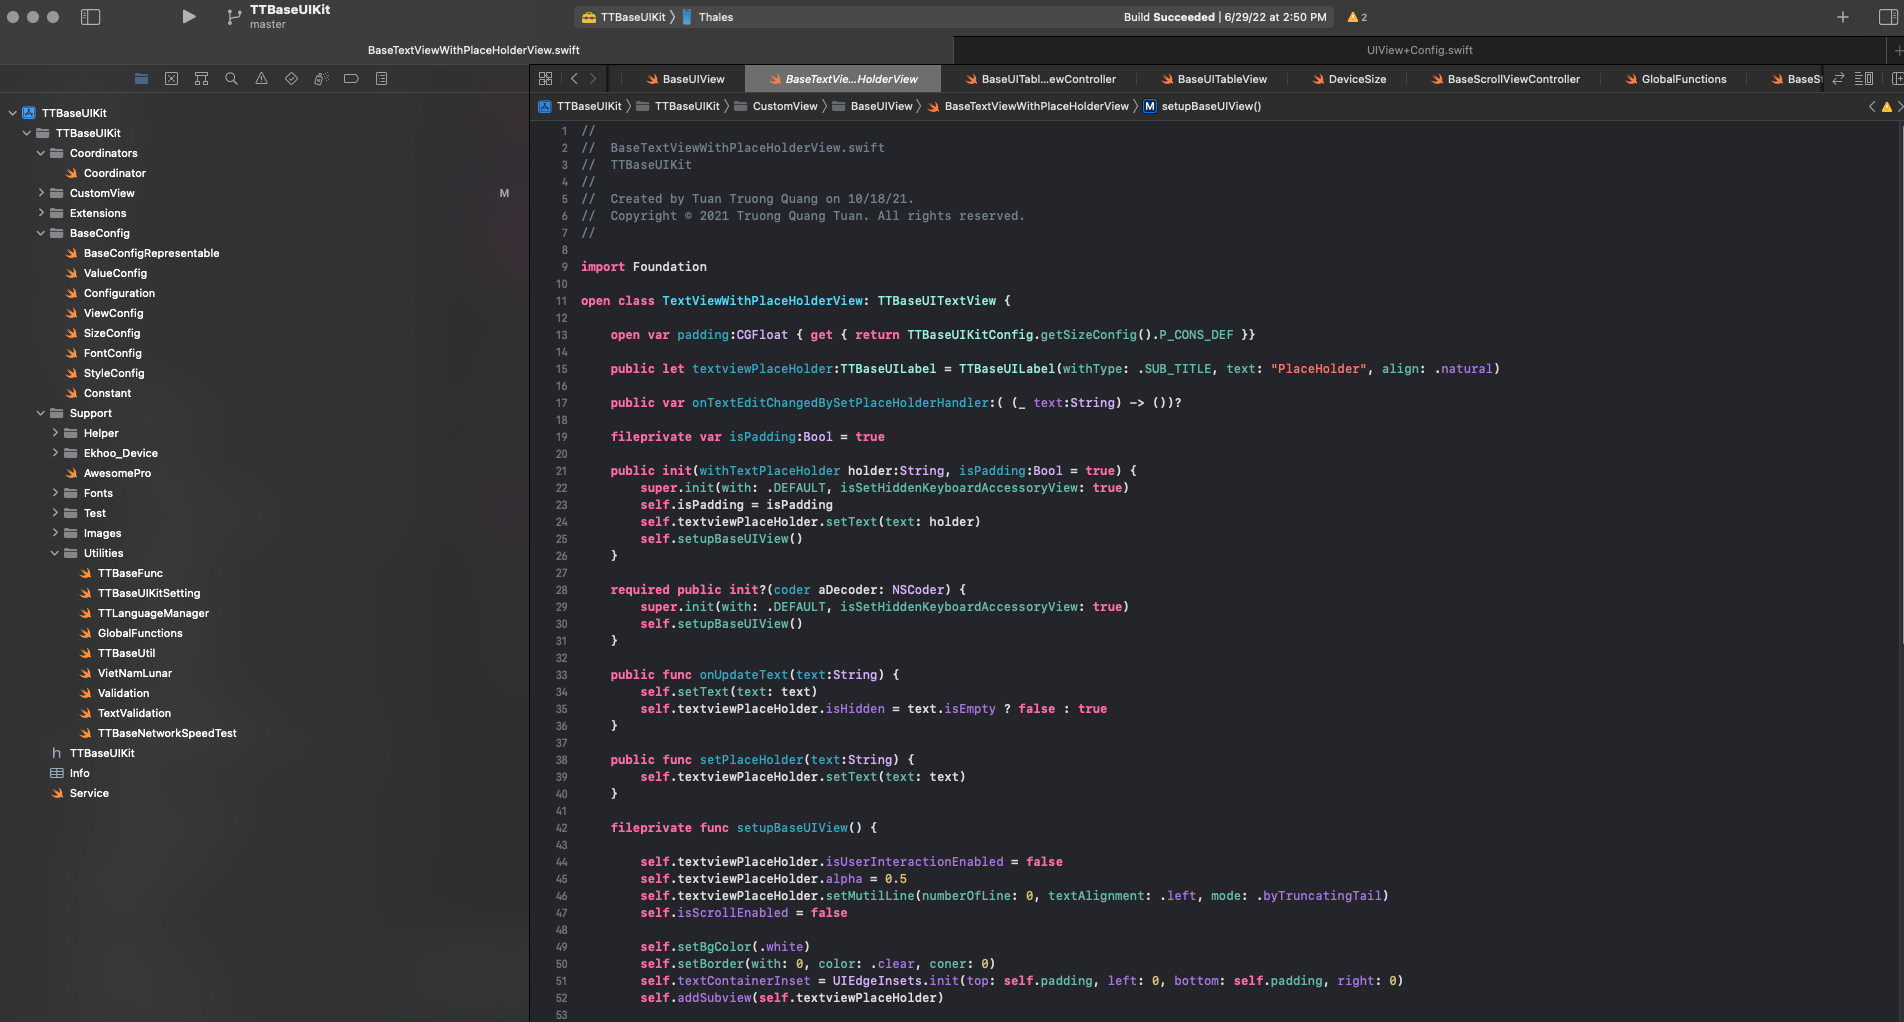
Task: Open the Library with the plus button
Action: click(x=1843, y=17)
